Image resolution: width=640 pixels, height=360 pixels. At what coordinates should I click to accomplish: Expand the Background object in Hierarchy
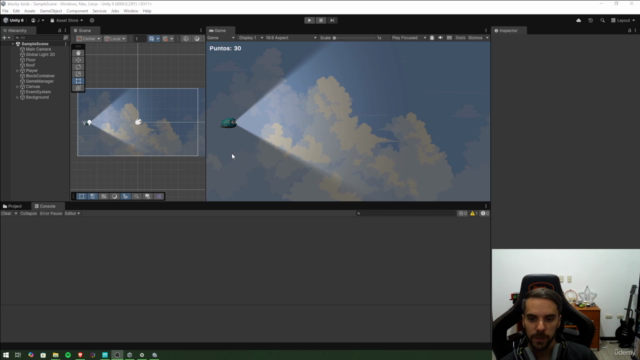click(17, 97)
